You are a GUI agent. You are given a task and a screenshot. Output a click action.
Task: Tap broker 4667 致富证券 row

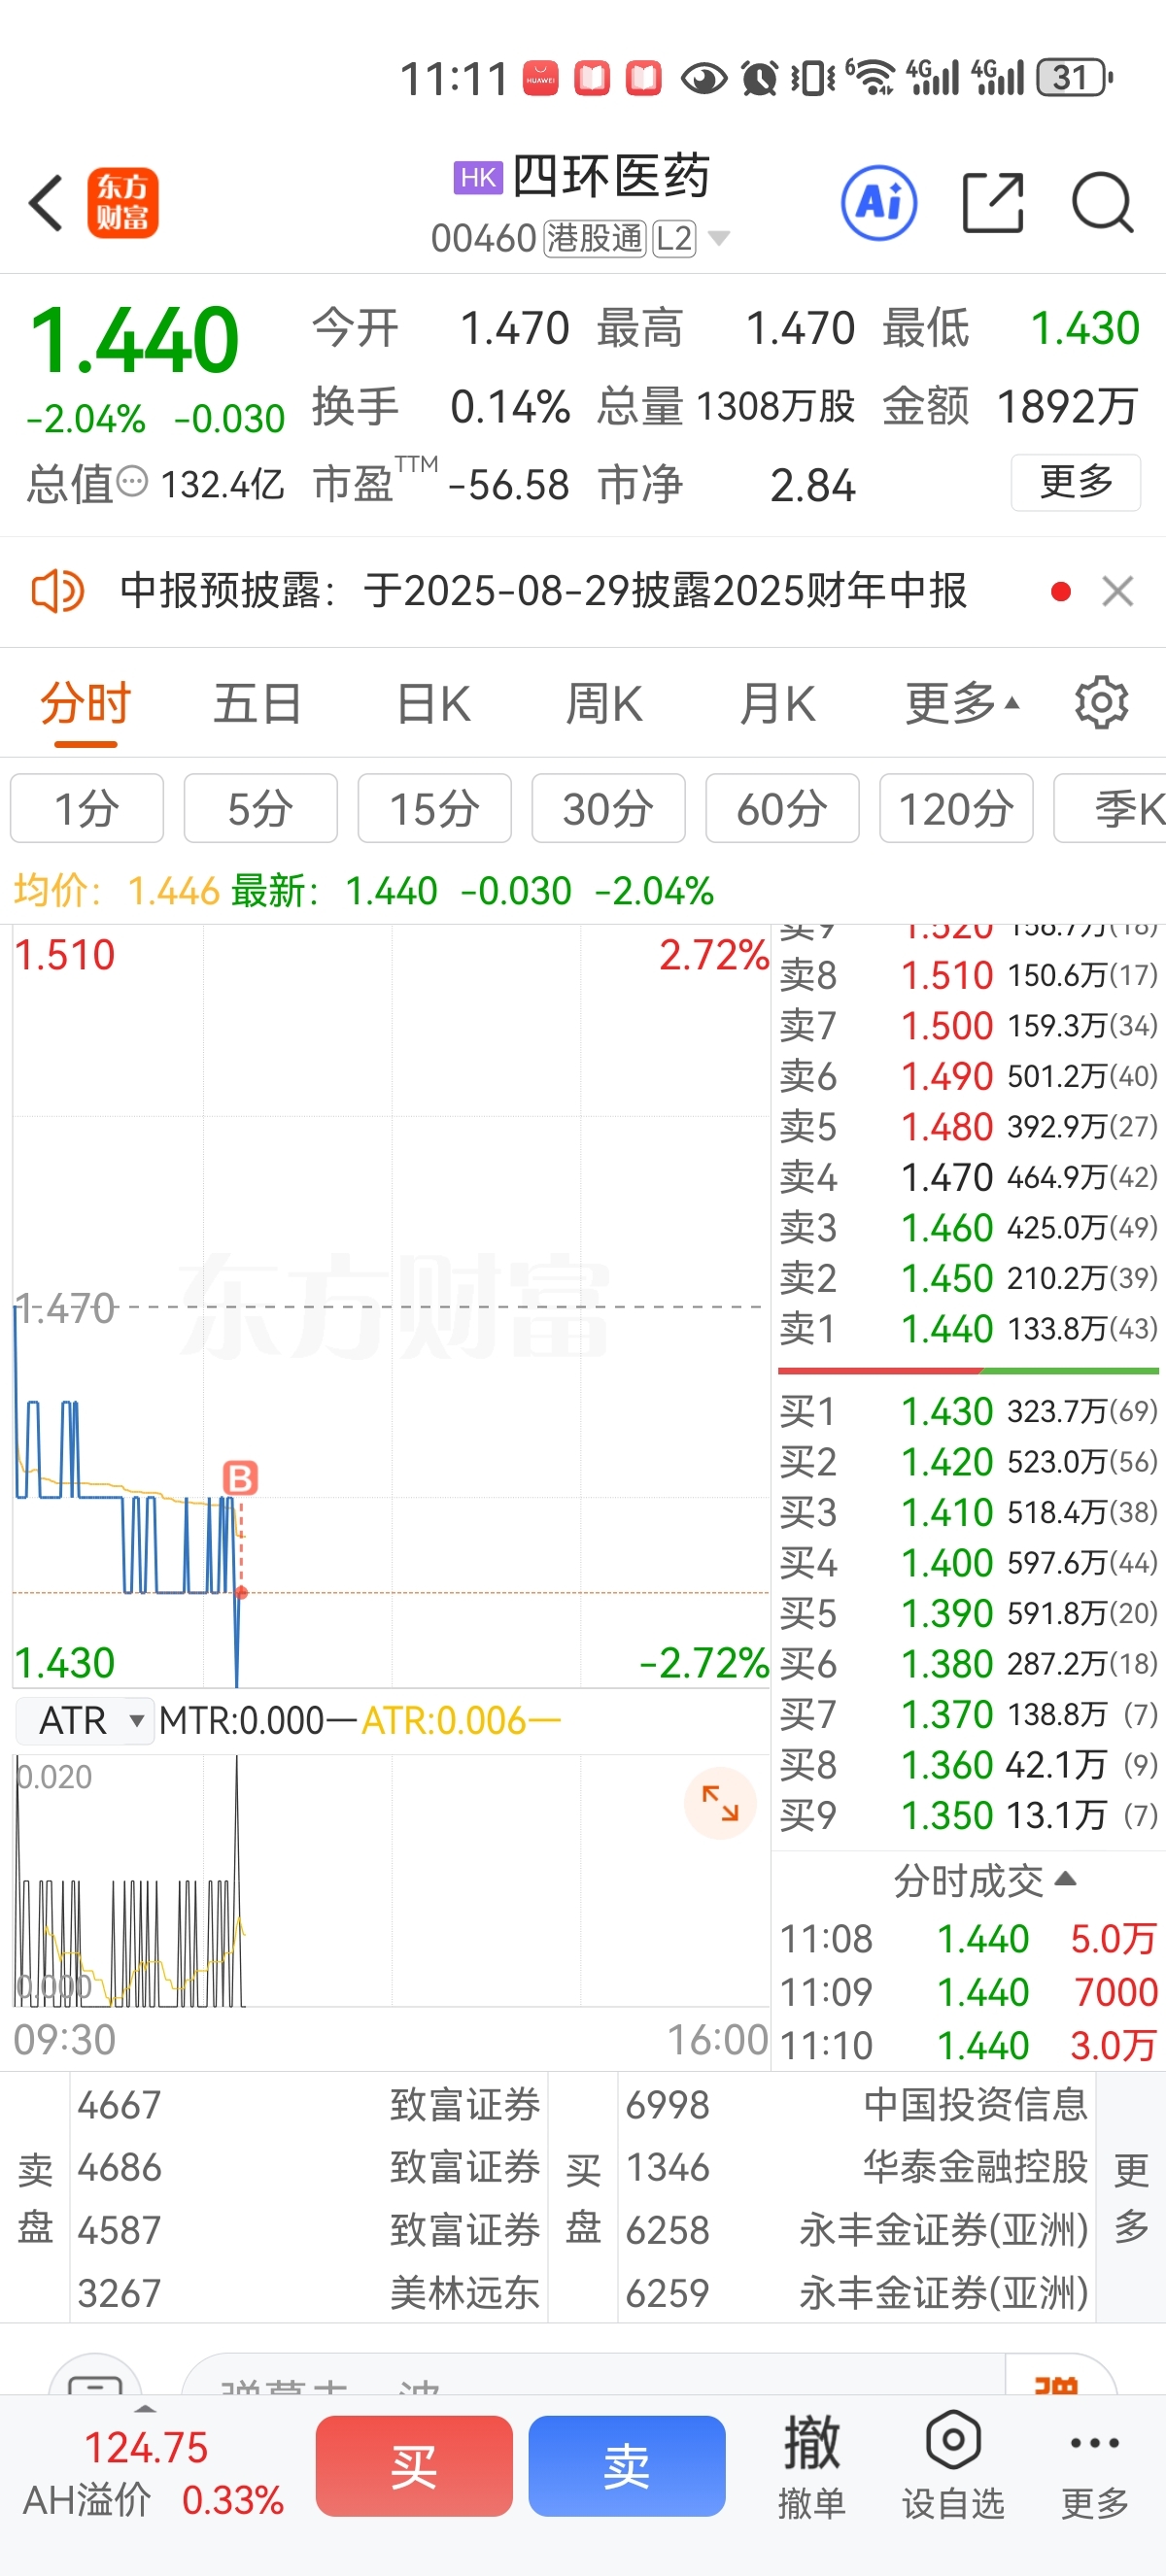click(309, 2105)
